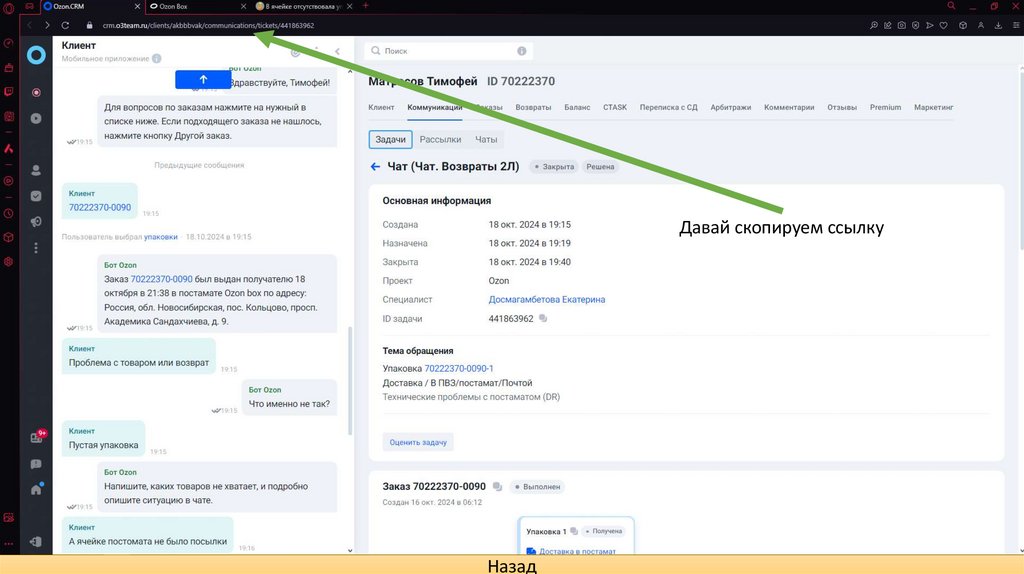Screen dimensions: 1024x574
Task: Open the package link 70222370-0090-1
Action: tap(459, 368)
